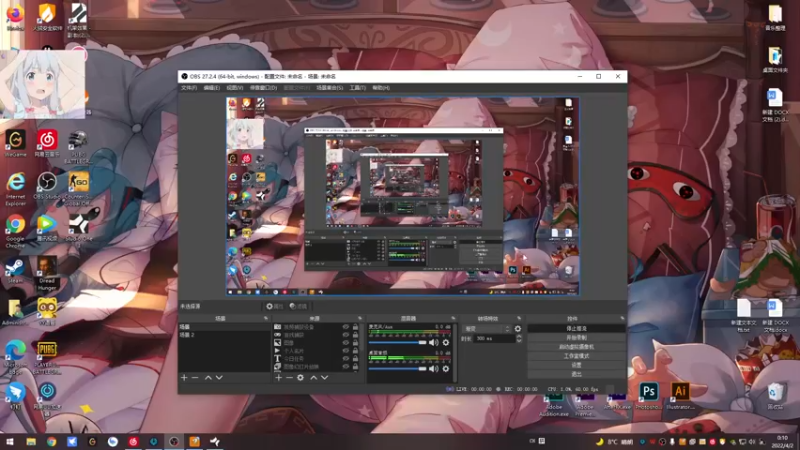The width and height of the screenshot is (800, 450).
Task: Open the 停靠窗口(D) menu
Action: point(263,88)
